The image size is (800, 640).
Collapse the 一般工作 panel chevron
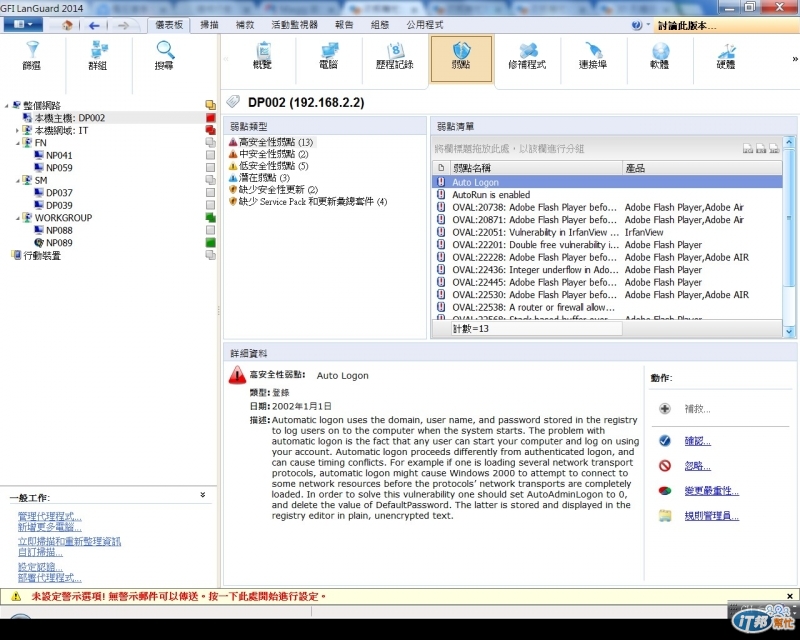click(x=203, y=495)
